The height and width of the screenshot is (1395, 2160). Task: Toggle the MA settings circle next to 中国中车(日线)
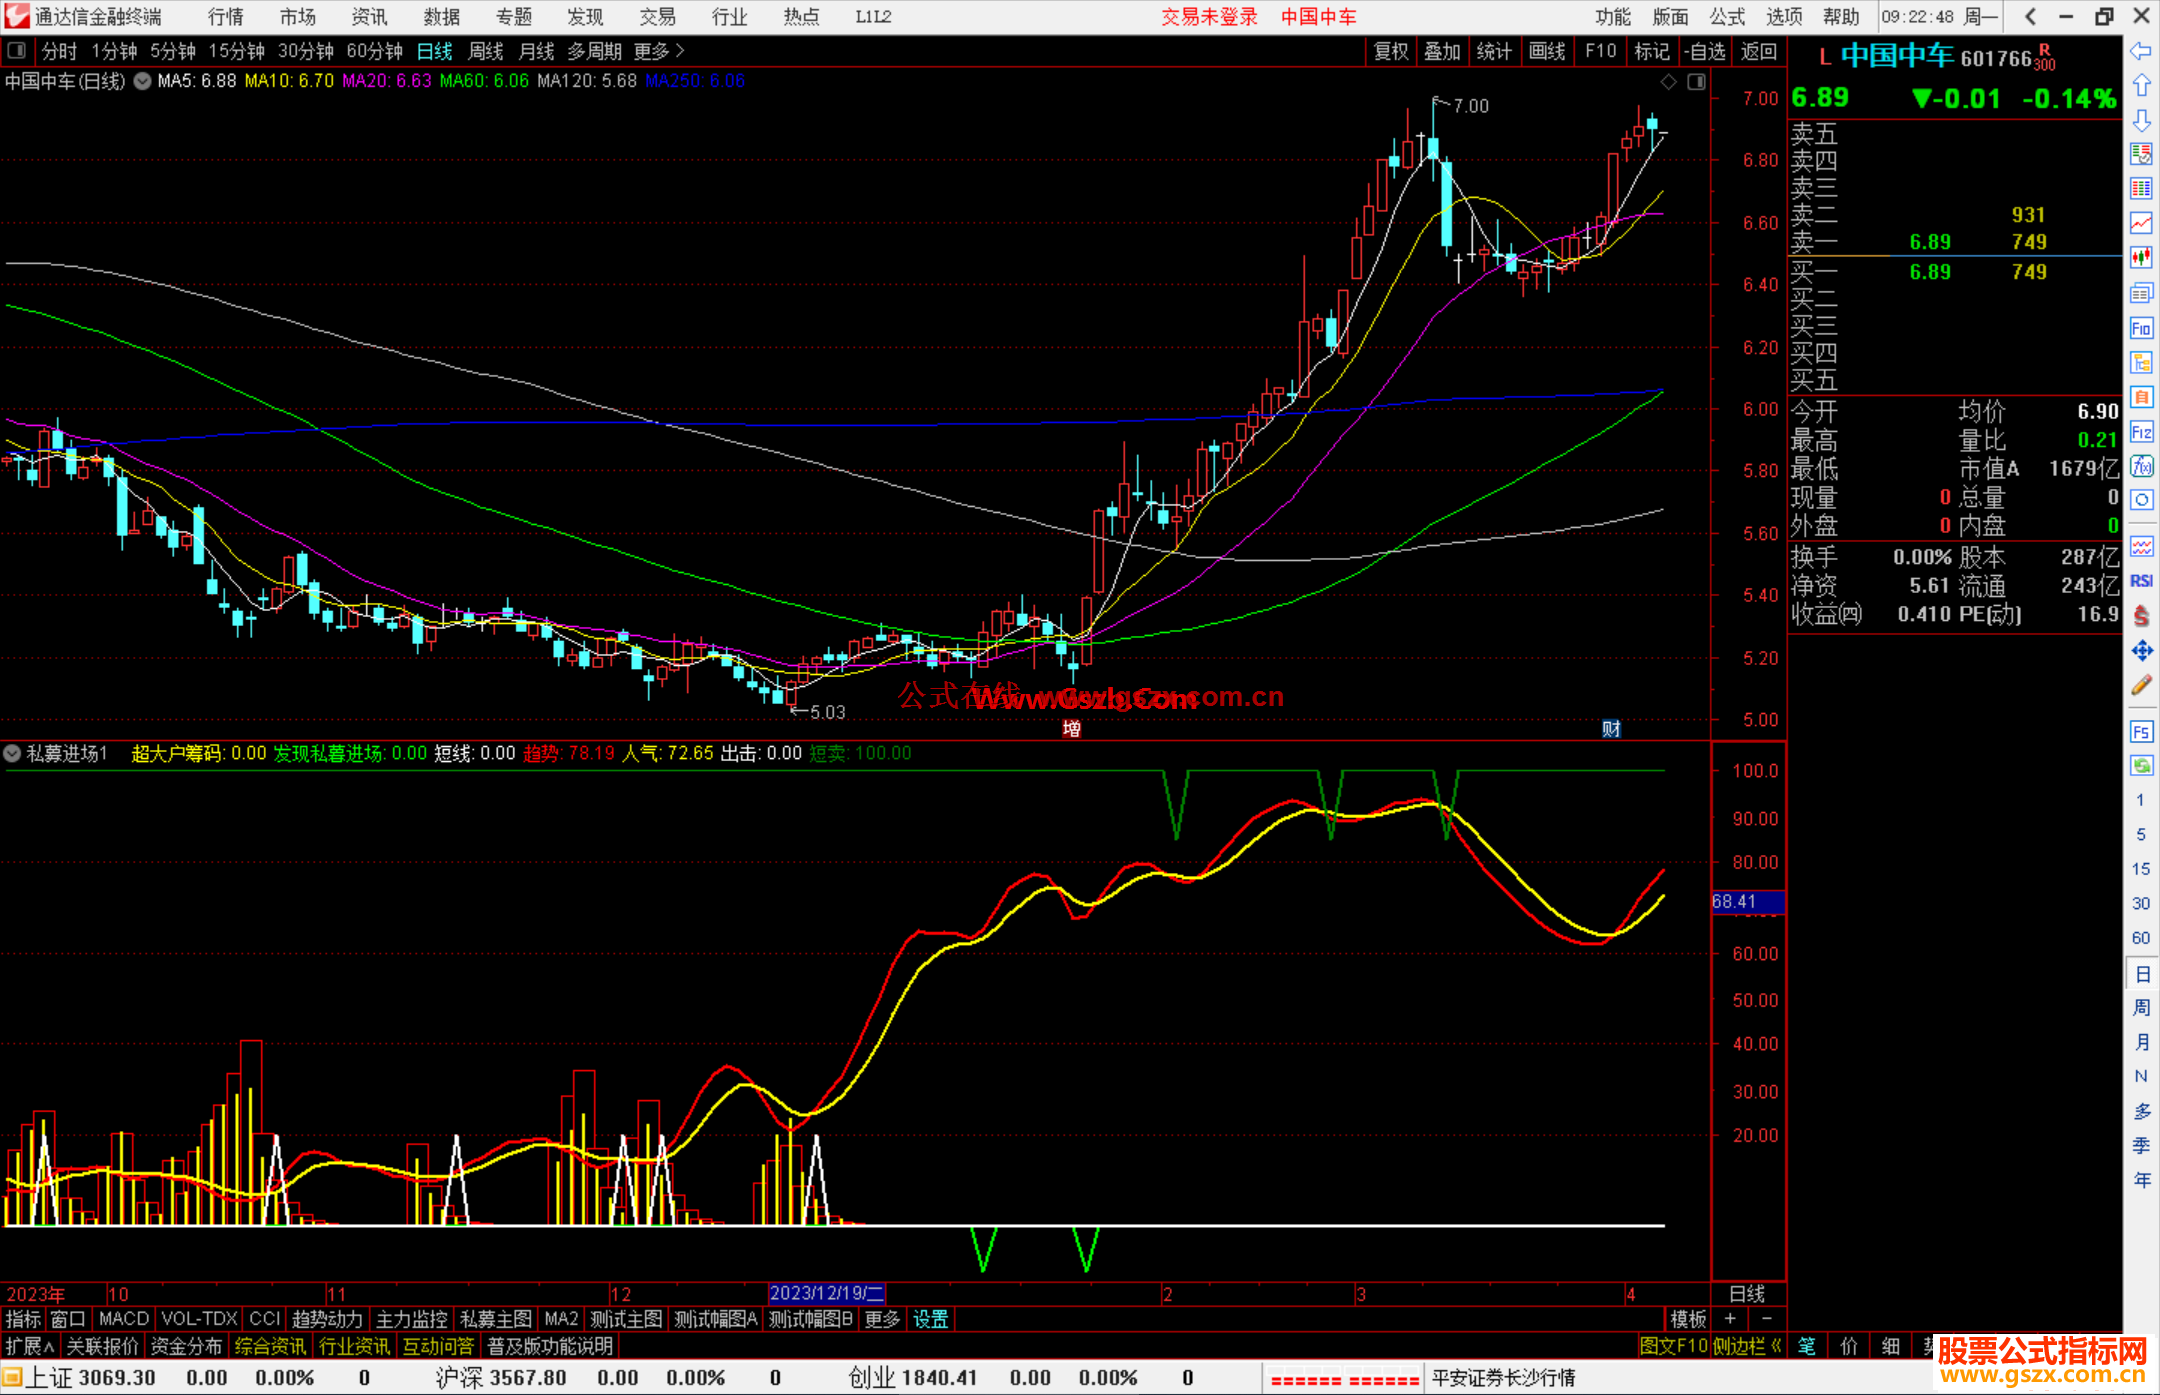(x=143, y=82)
